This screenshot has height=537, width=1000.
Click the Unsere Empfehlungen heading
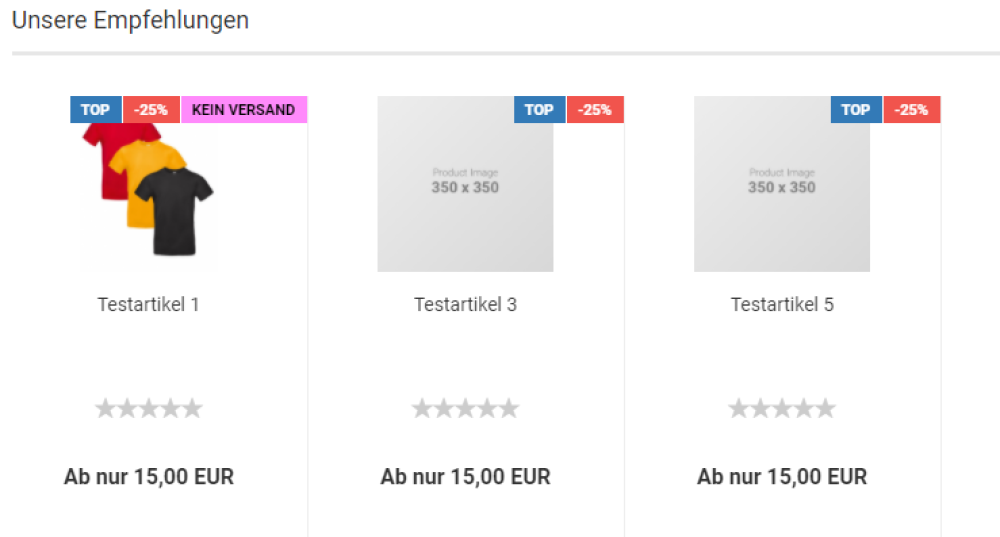[130, 20]
